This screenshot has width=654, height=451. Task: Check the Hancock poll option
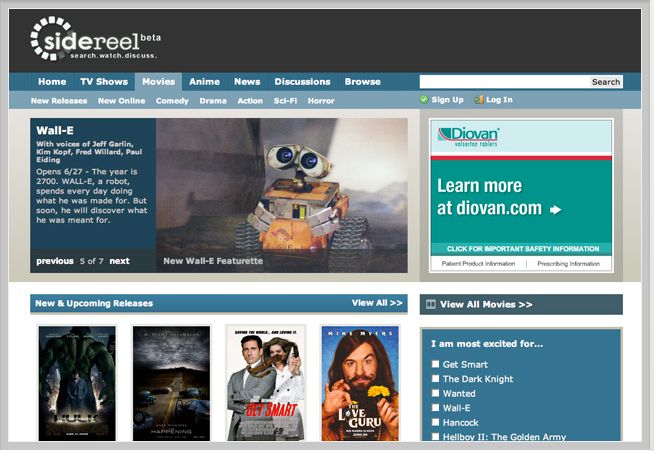click(x=435, y=422)
